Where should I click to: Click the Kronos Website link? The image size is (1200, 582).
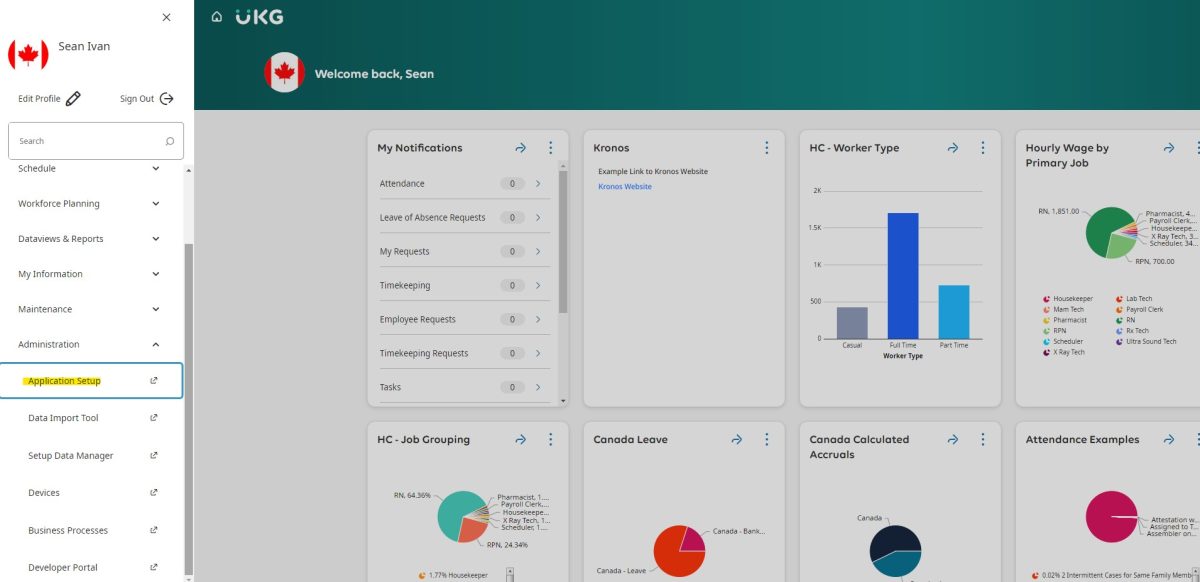tap(625, 186)
